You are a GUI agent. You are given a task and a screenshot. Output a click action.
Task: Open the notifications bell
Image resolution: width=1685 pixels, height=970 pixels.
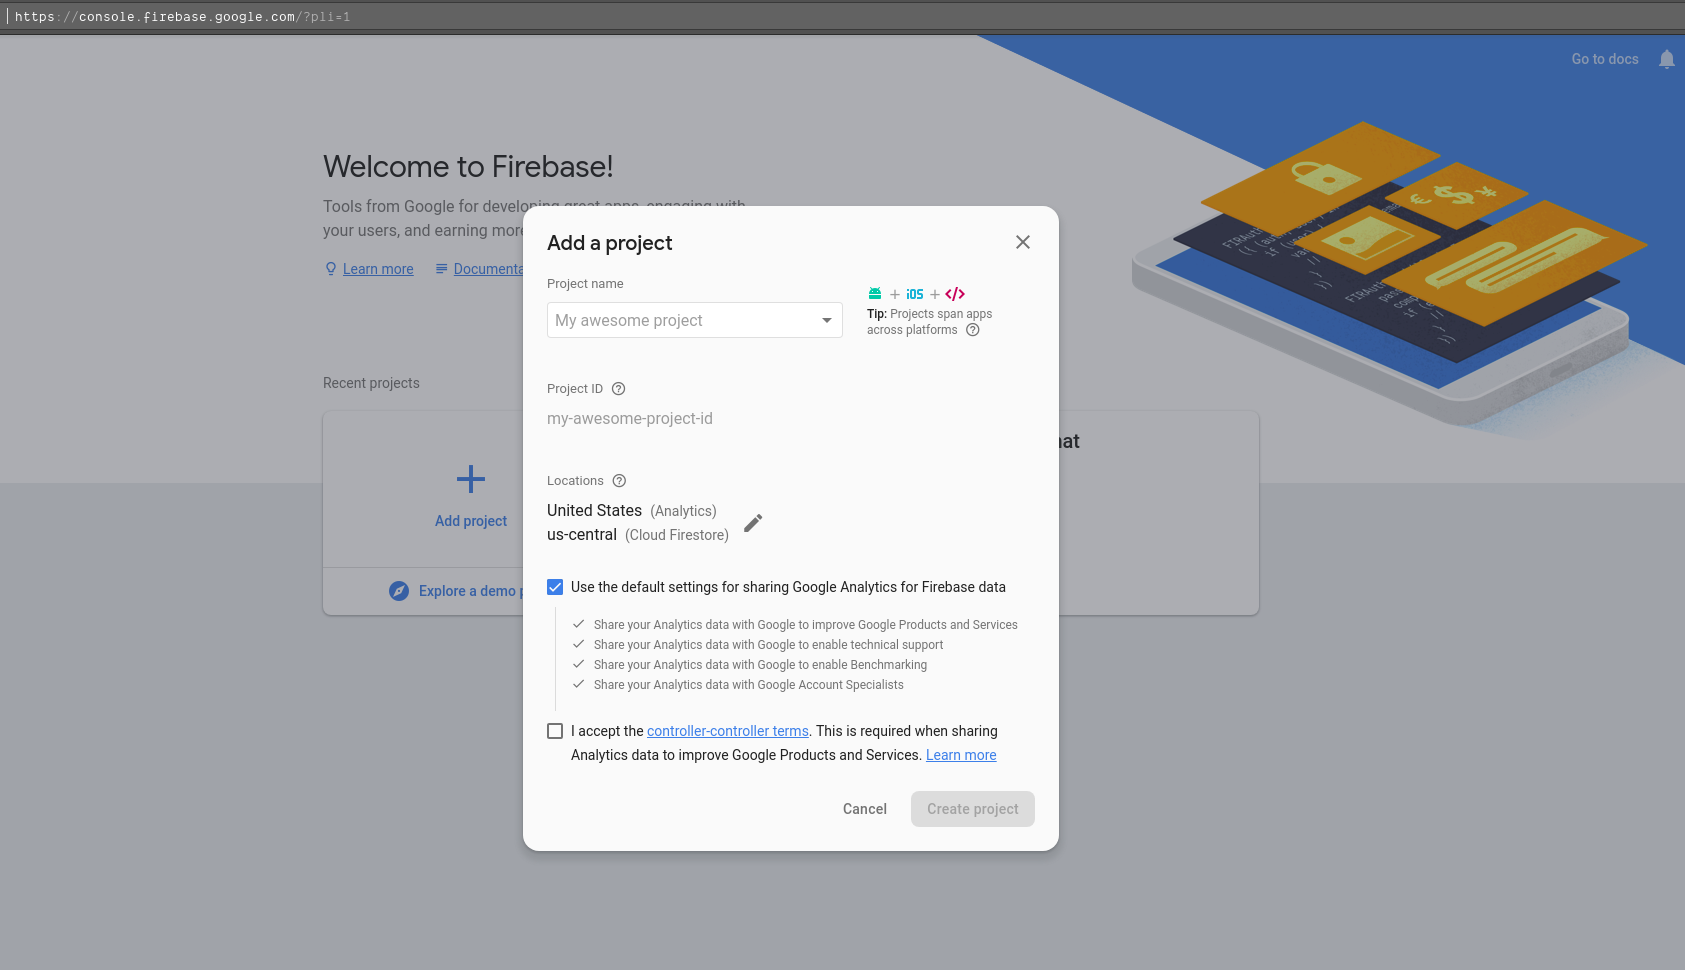(1666, 59)
